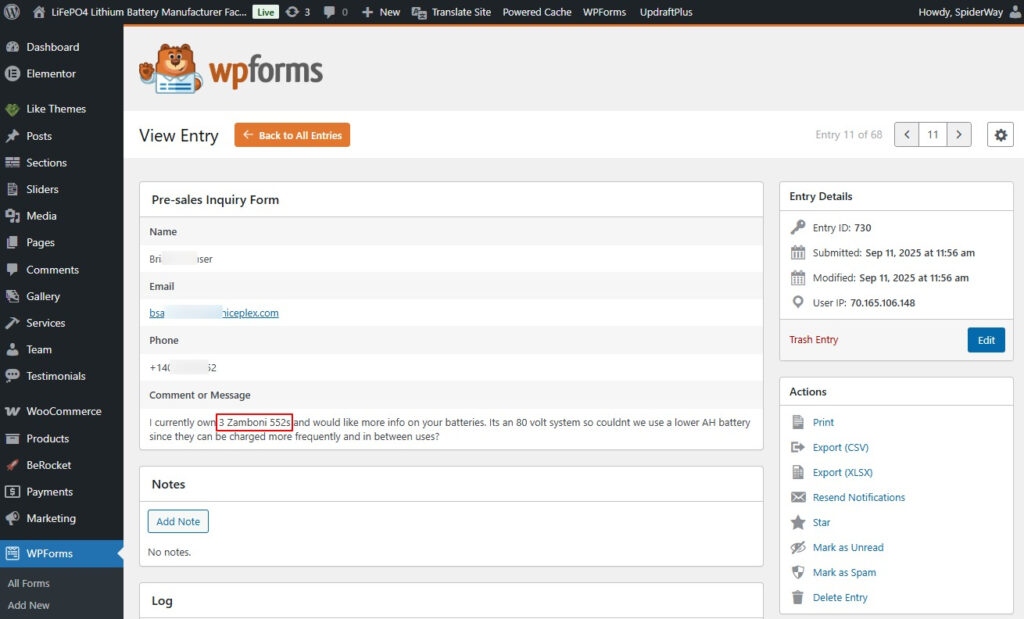Click the Print action
This screenshot has width=1024, height=619.
823,422
